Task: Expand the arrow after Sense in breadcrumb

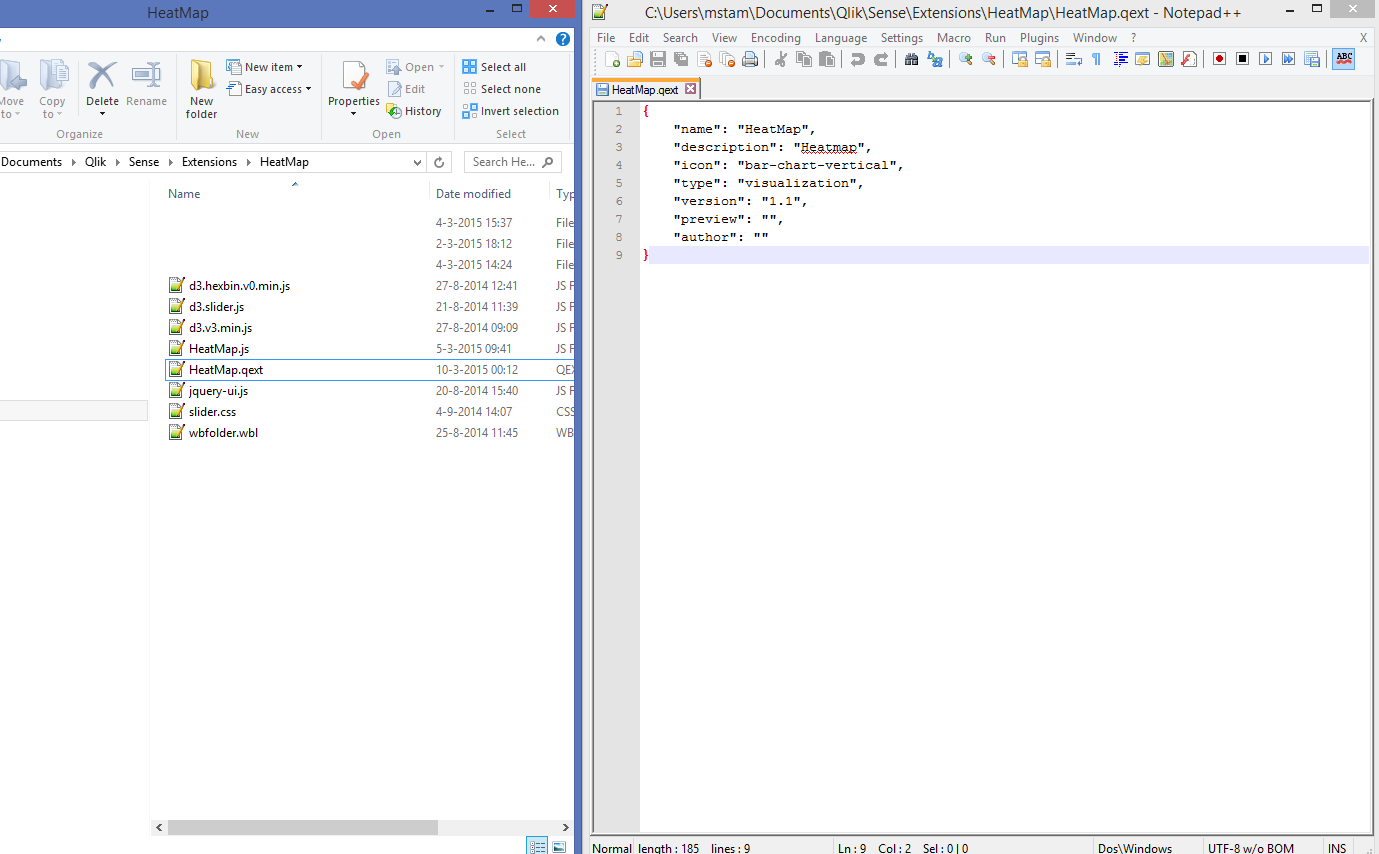Action: [171, 162]
